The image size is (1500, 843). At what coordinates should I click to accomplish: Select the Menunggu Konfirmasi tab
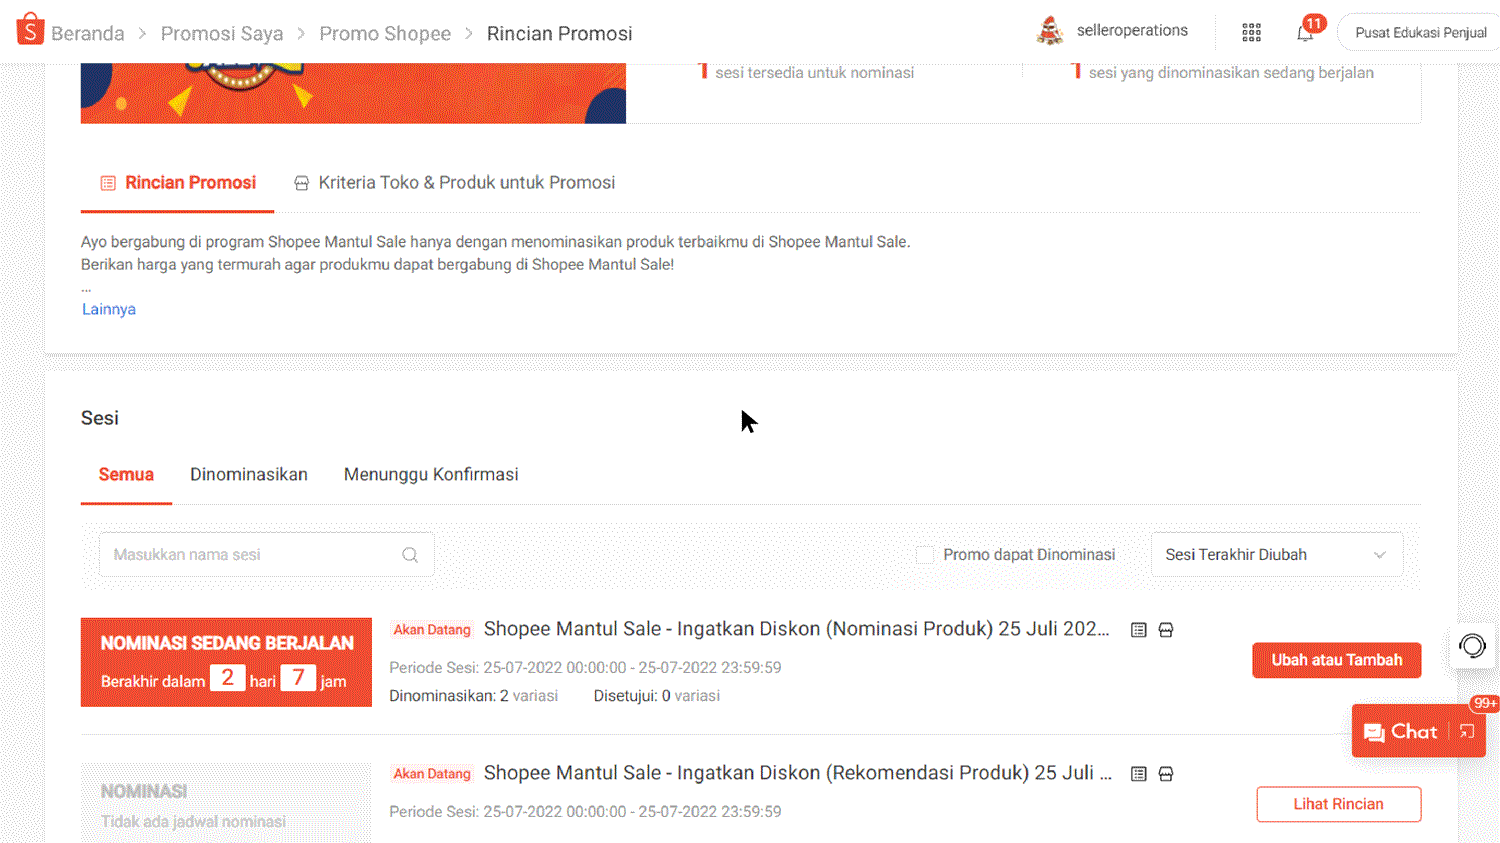tap(431, 475)
